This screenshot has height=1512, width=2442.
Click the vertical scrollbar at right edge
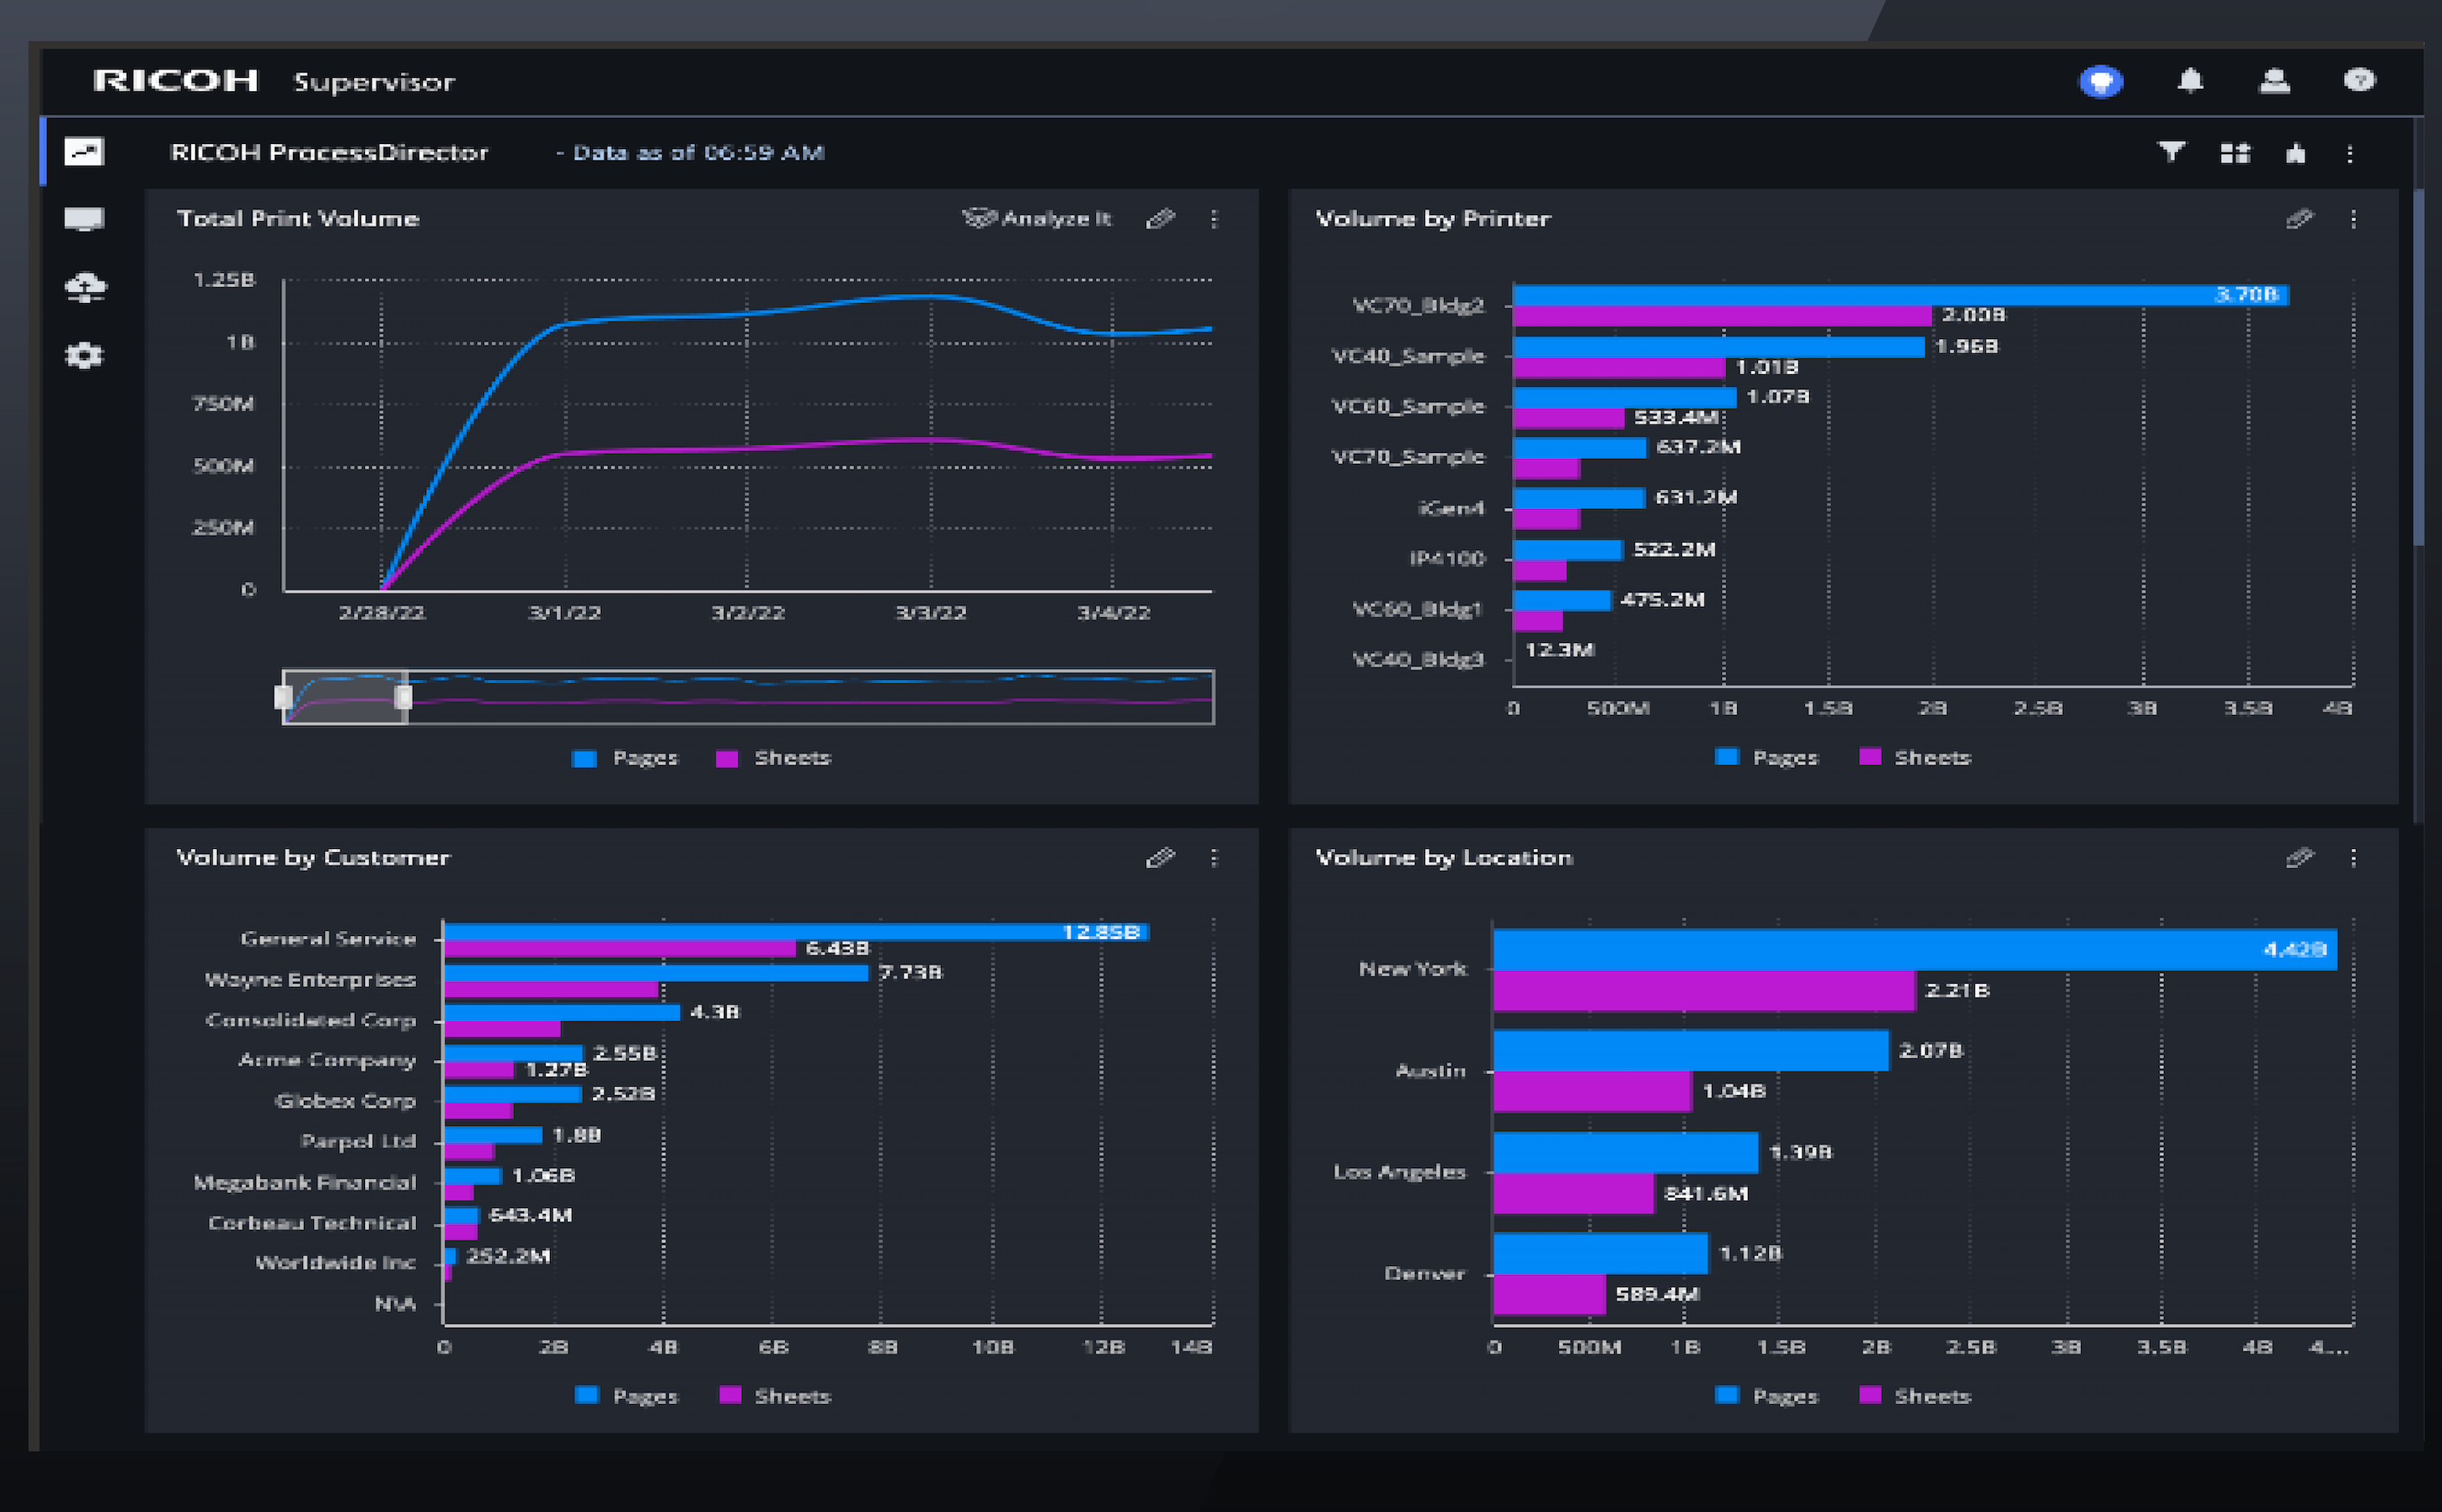coord(2418,367)
